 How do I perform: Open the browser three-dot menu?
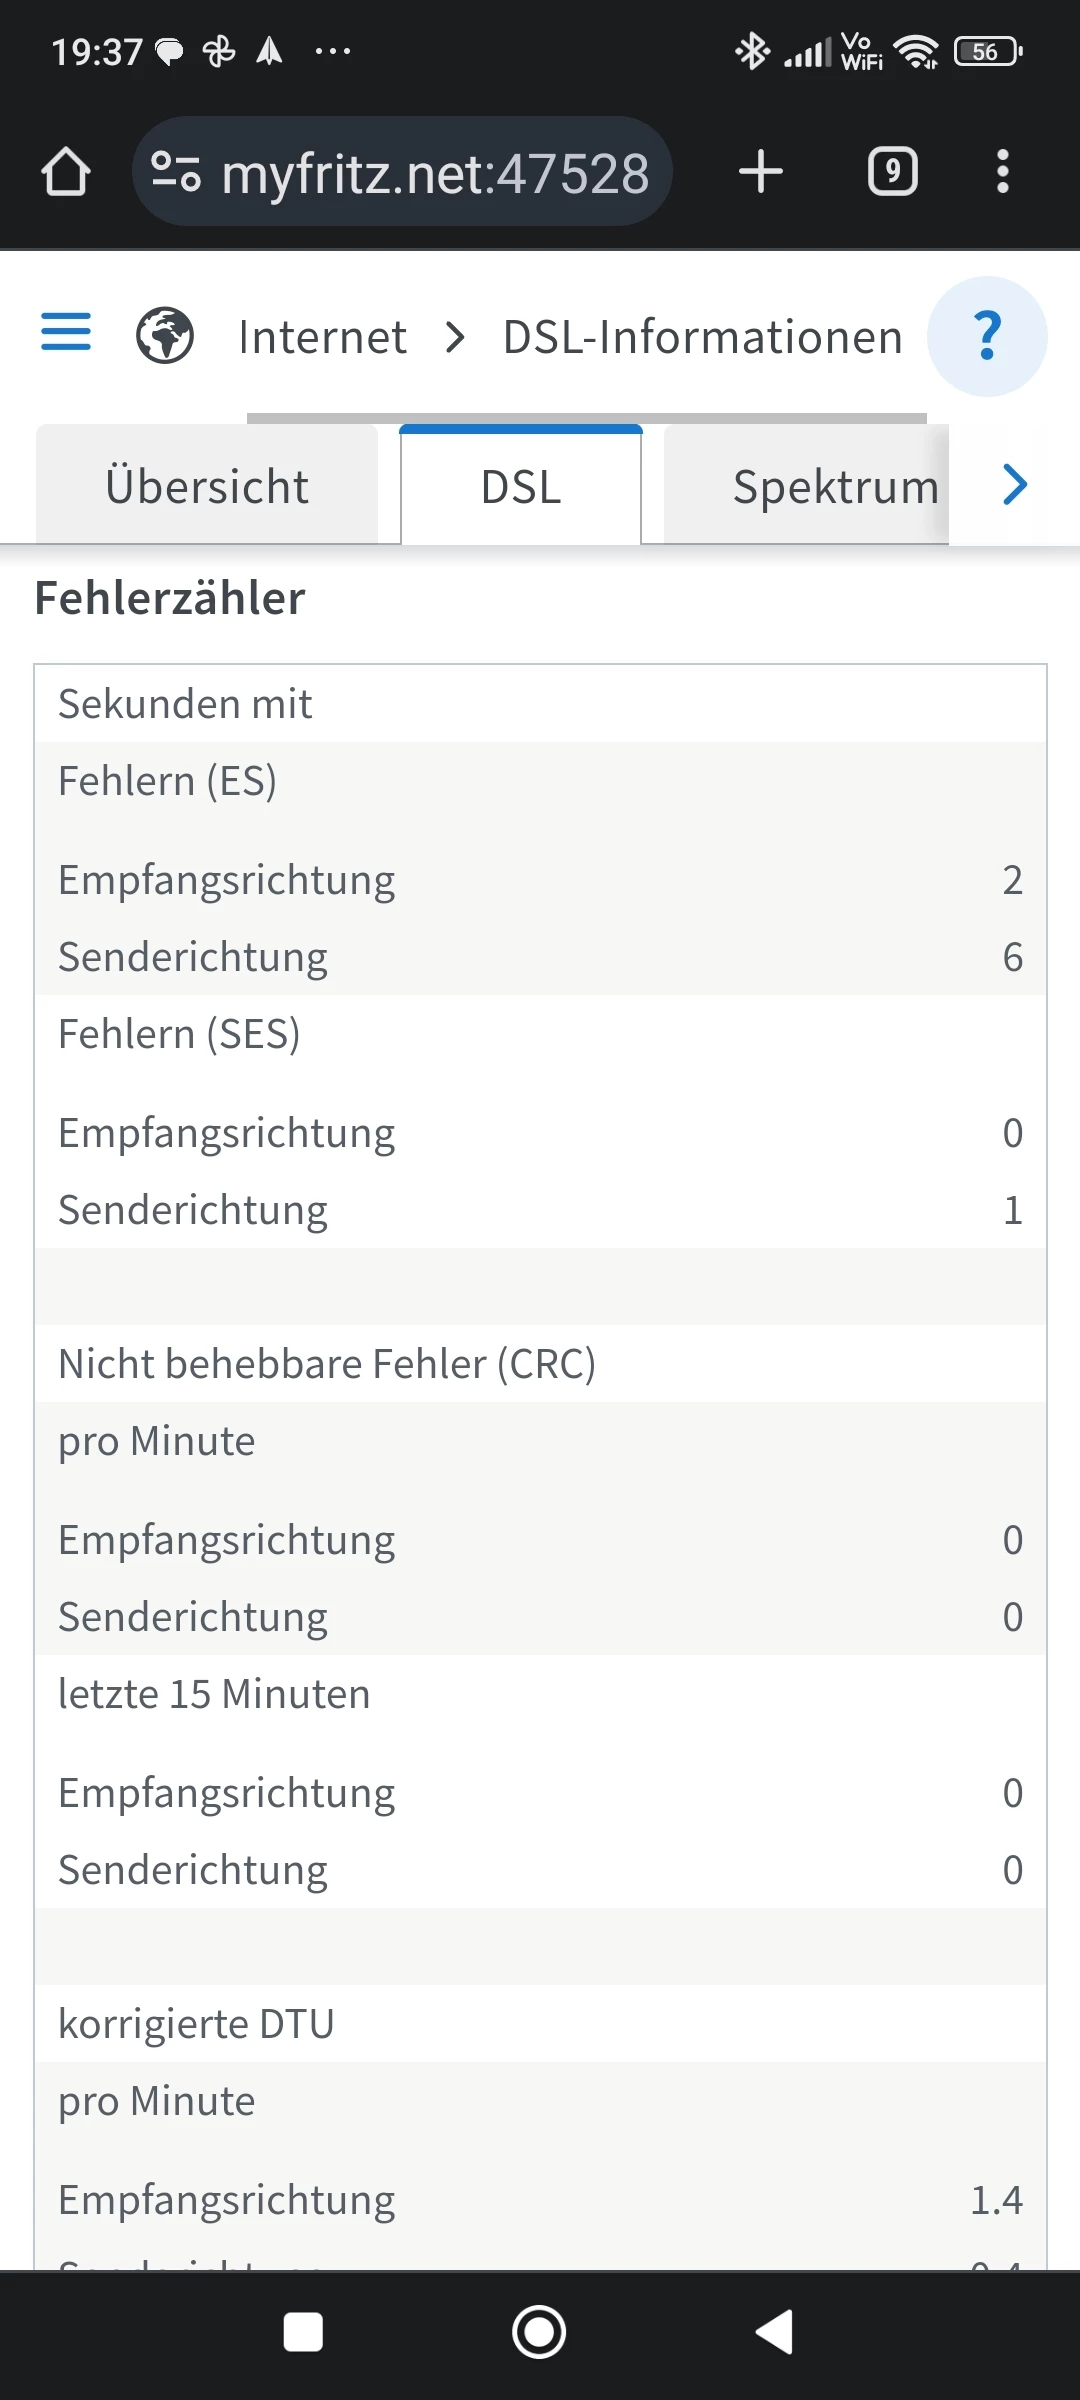click(1002, 172)
